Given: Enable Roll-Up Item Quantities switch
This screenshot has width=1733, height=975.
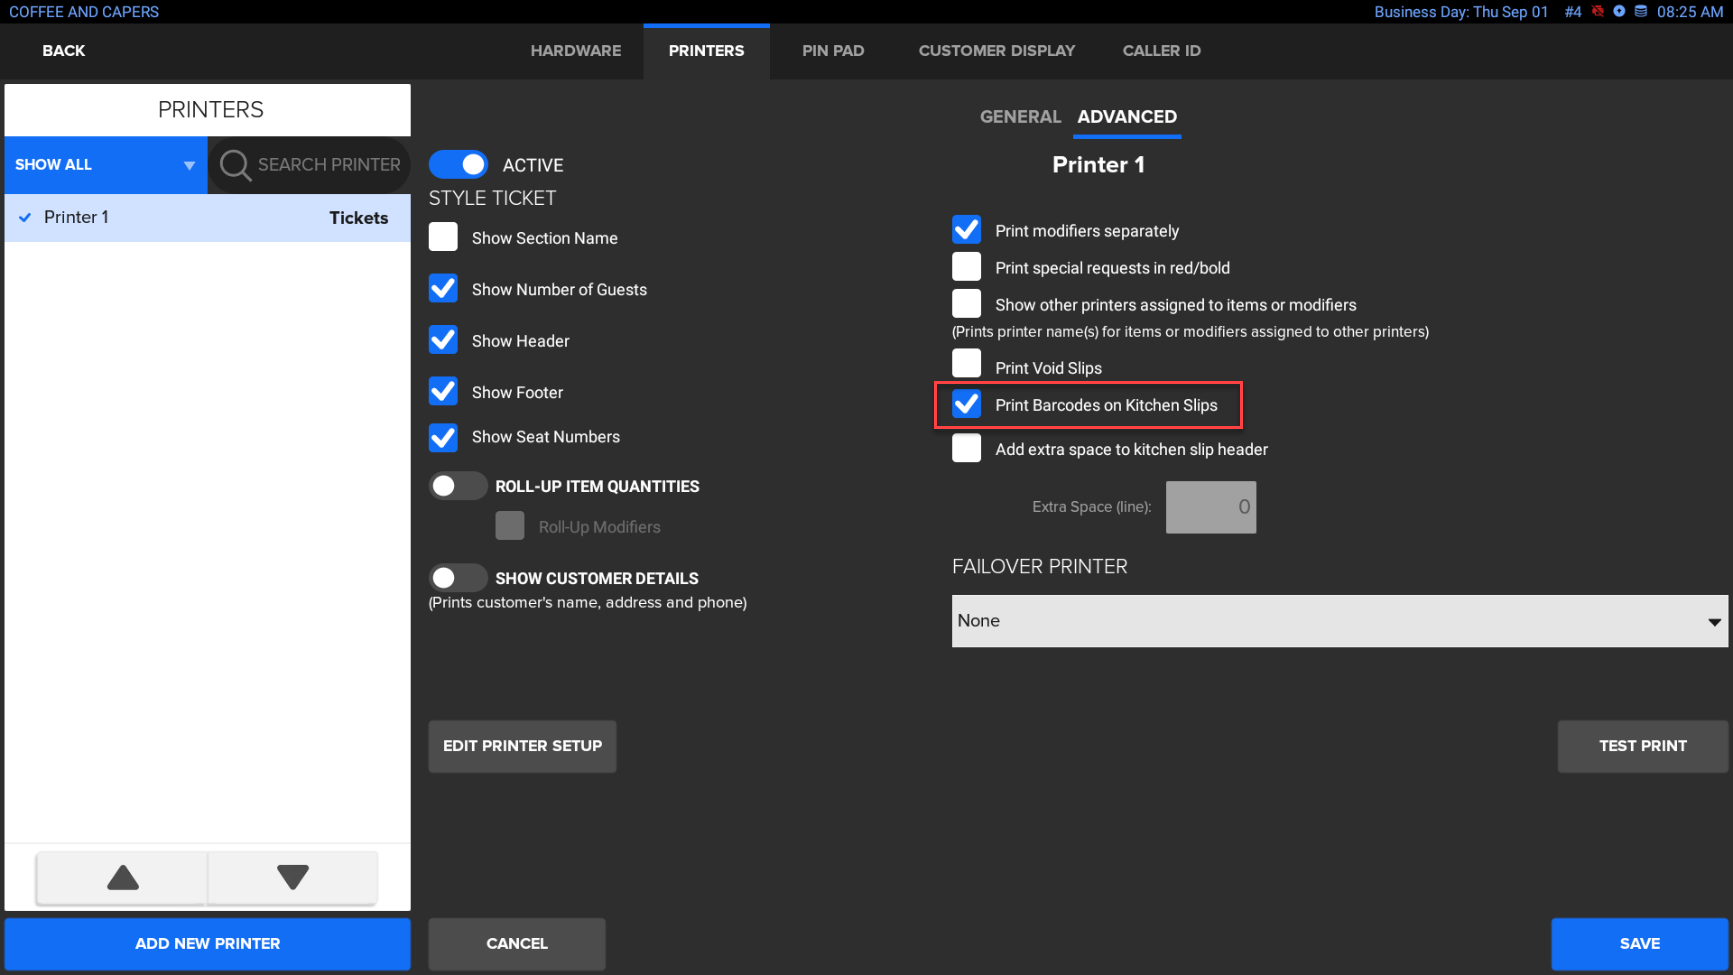Looking at the screenshot, I should click(457, 486).
